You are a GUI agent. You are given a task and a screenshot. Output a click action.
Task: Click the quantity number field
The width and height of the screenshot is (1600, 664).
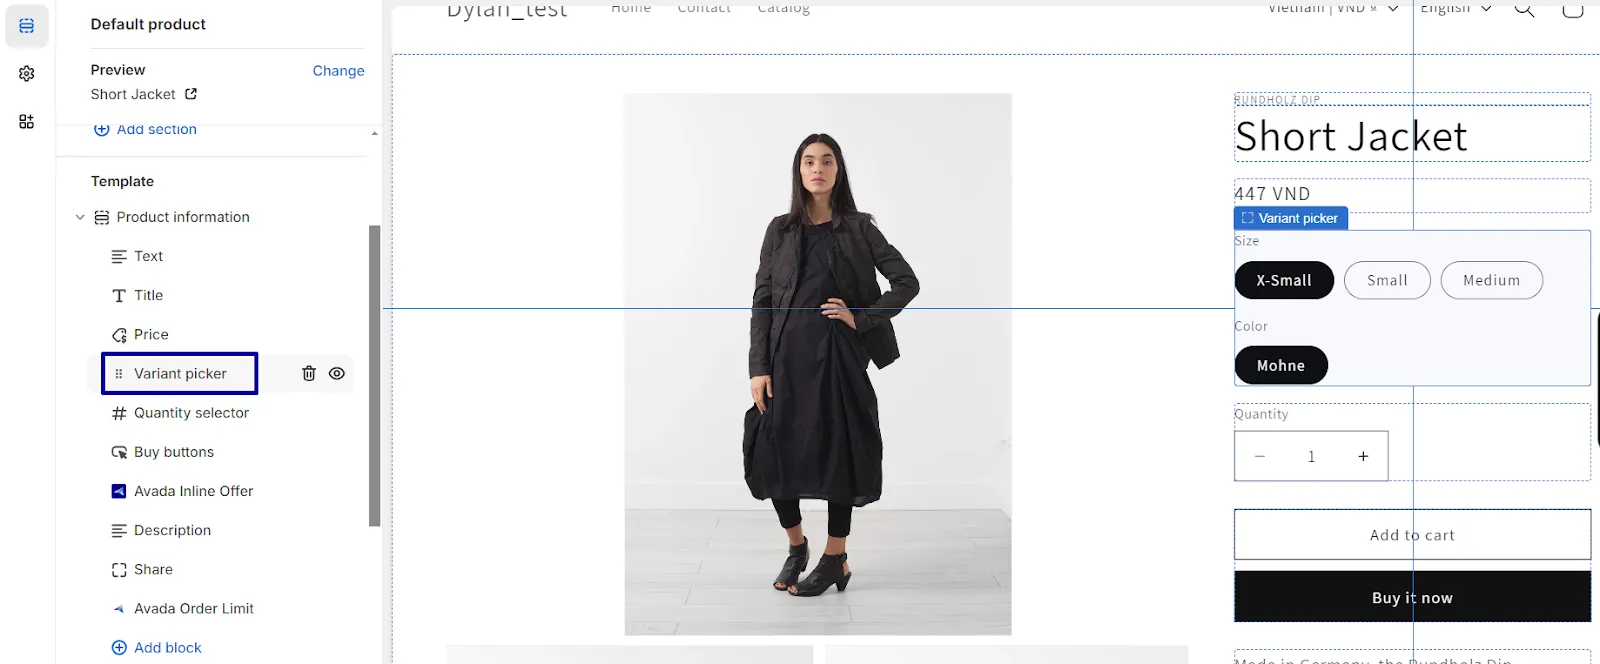[1311, 456]
